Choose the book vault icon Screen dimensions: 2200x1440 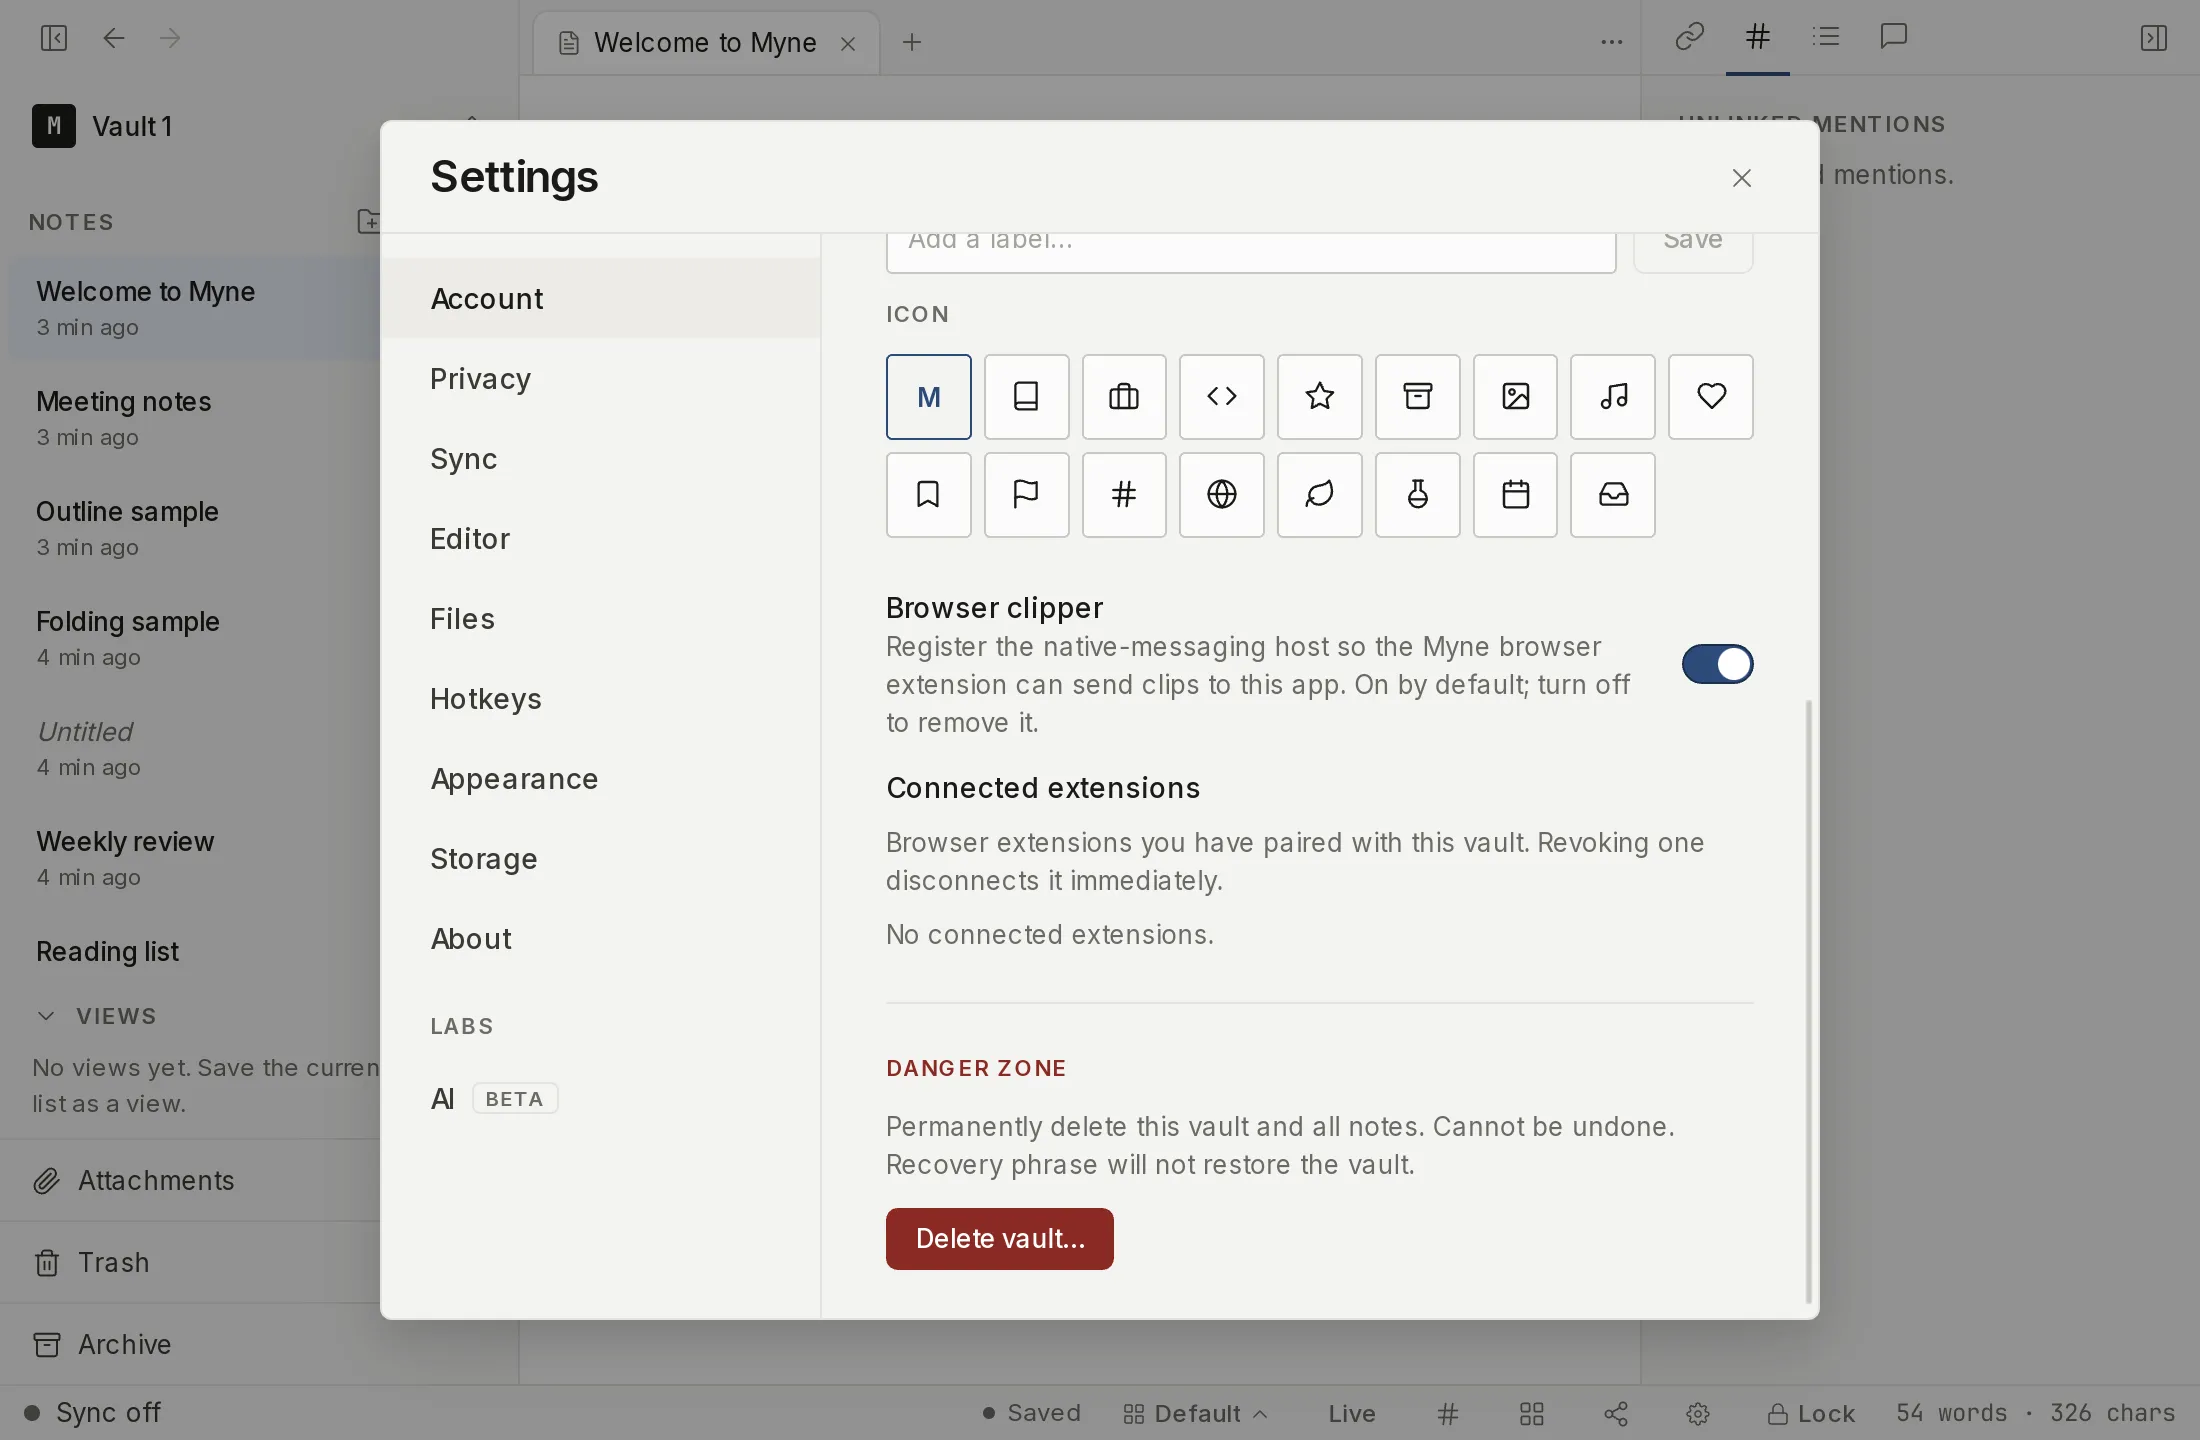(x=1026, y=397)
